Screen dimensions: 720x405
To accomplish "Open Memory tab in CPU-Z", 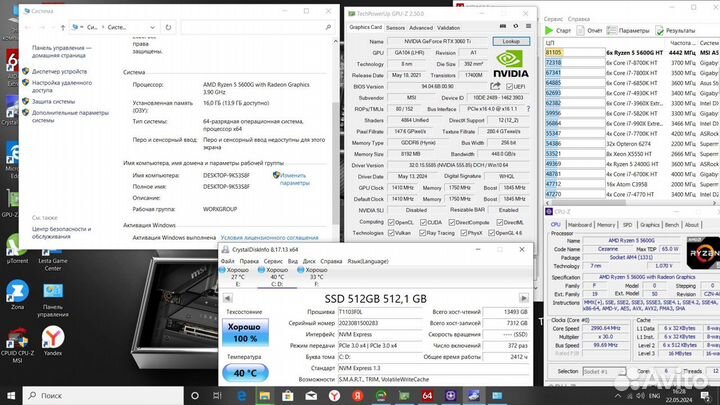I will (606, 225).
